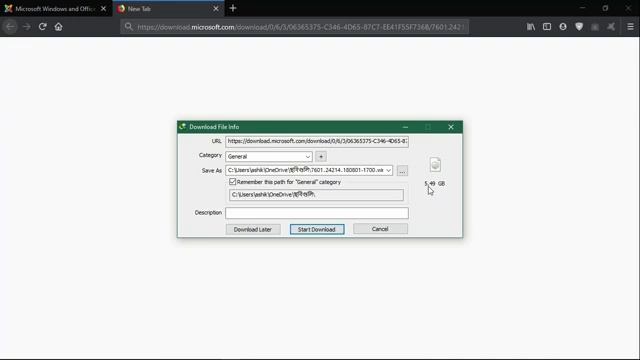Click the Description text field
This screenshot has height=360, width=640.
pyautogui.click(x=317, y=213)
